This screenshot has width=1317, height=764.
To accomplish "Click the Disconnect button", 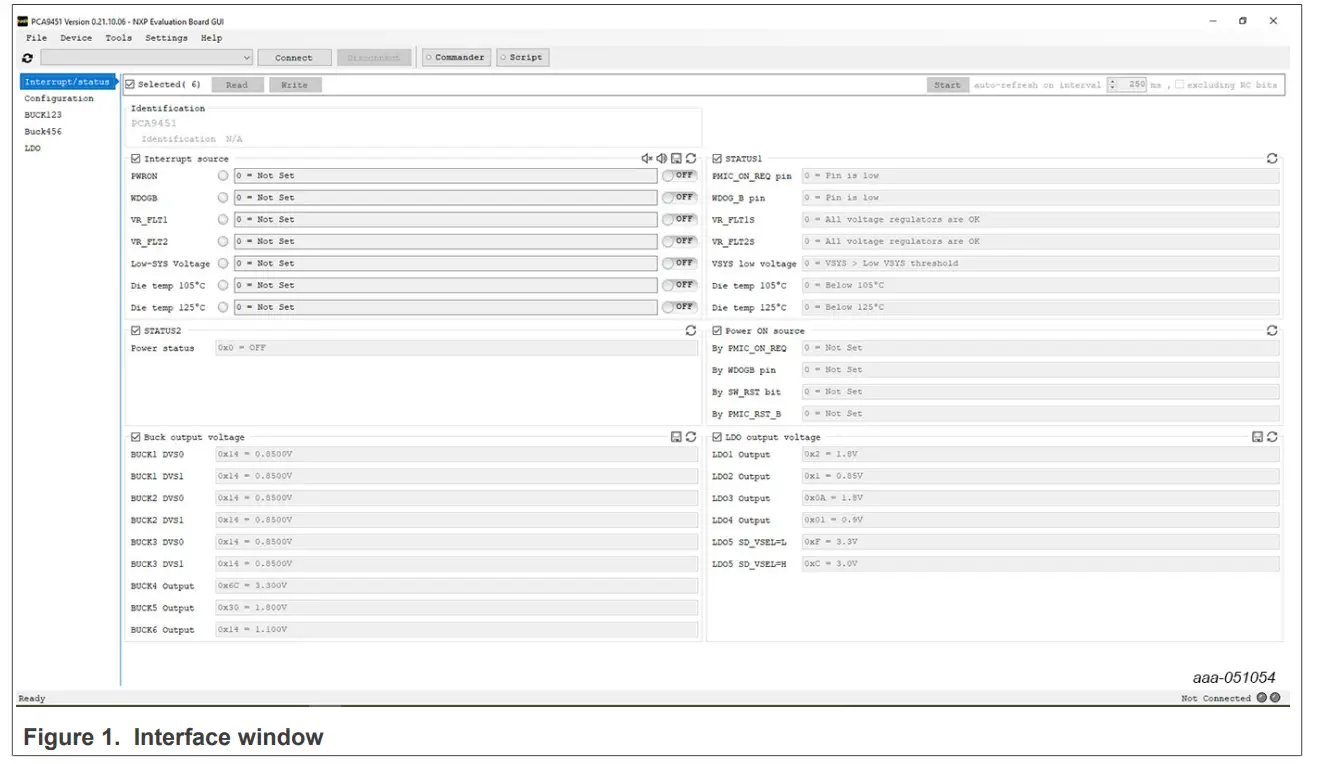I will (x=374, y=58).
